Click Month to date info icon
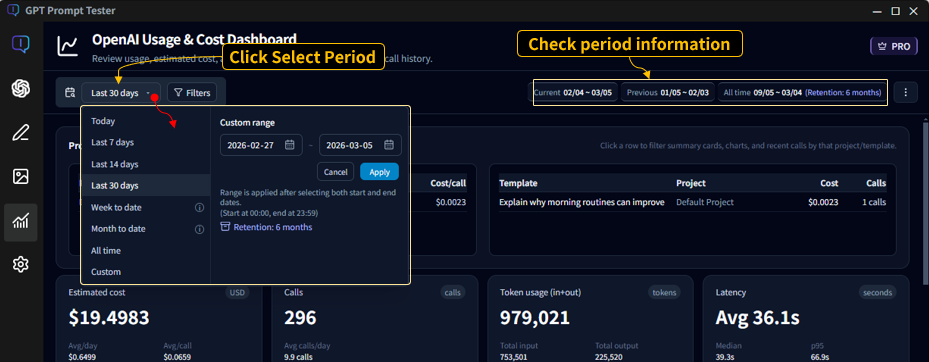 click(x=200, y=229)
